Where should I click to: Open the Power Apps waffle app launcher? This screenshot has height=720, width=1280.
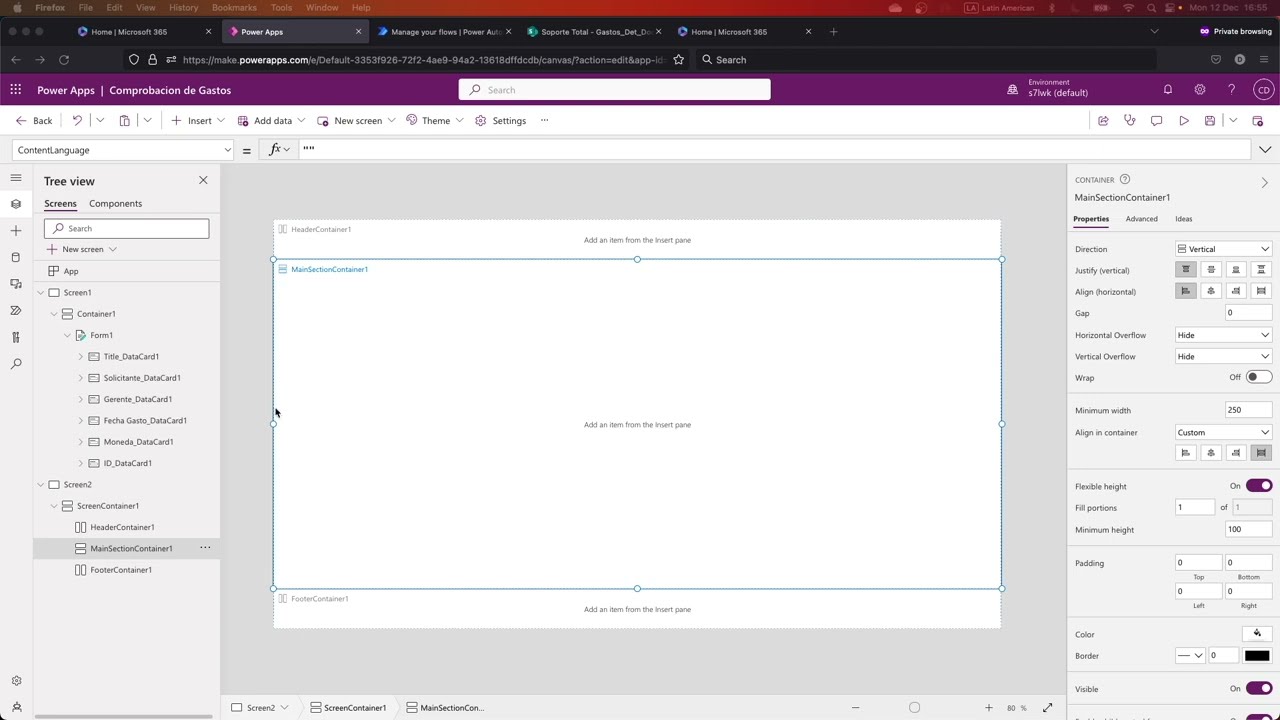click(x=16, y=90)
